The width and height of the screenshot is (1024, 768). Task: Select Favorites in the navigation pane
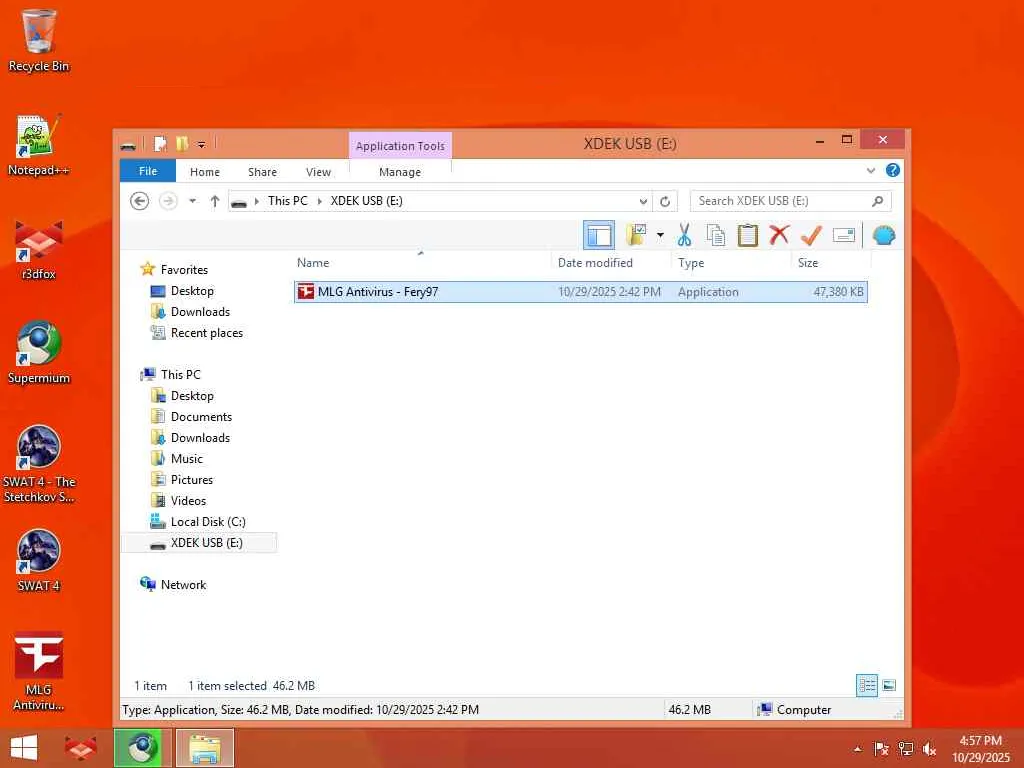click(x=184, y=270)
